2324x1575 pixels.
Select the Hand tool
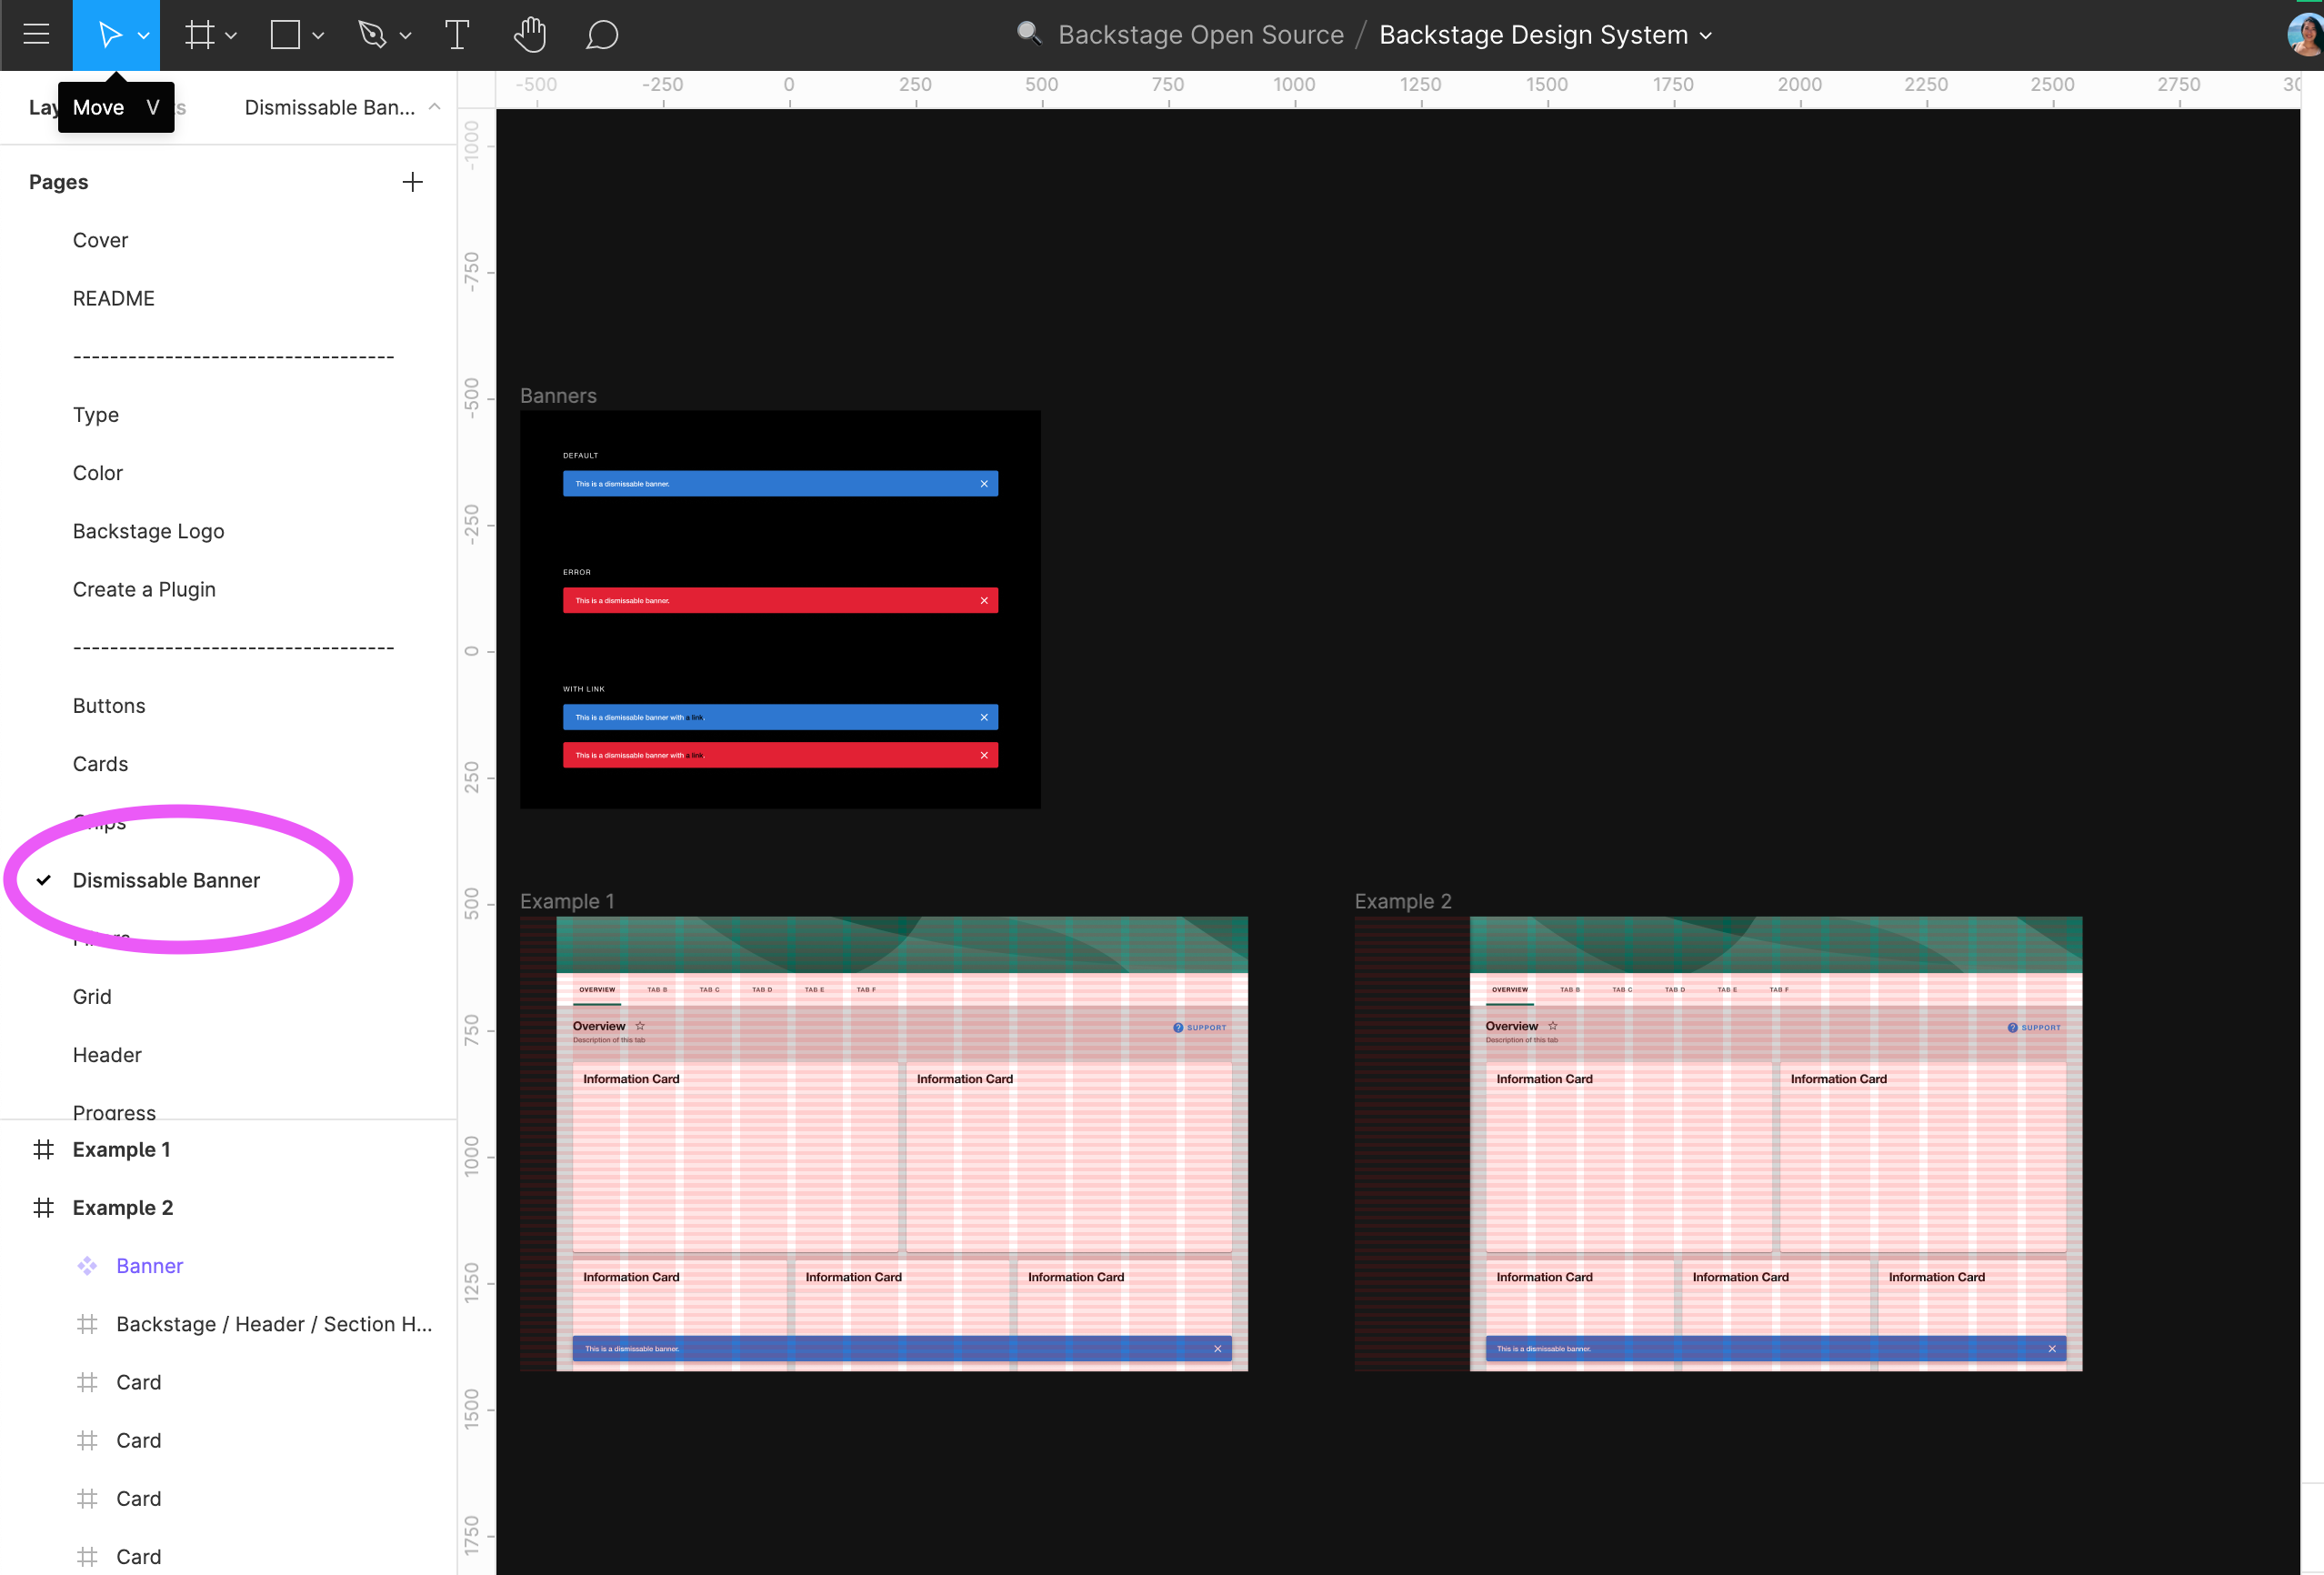coord(530,34)
